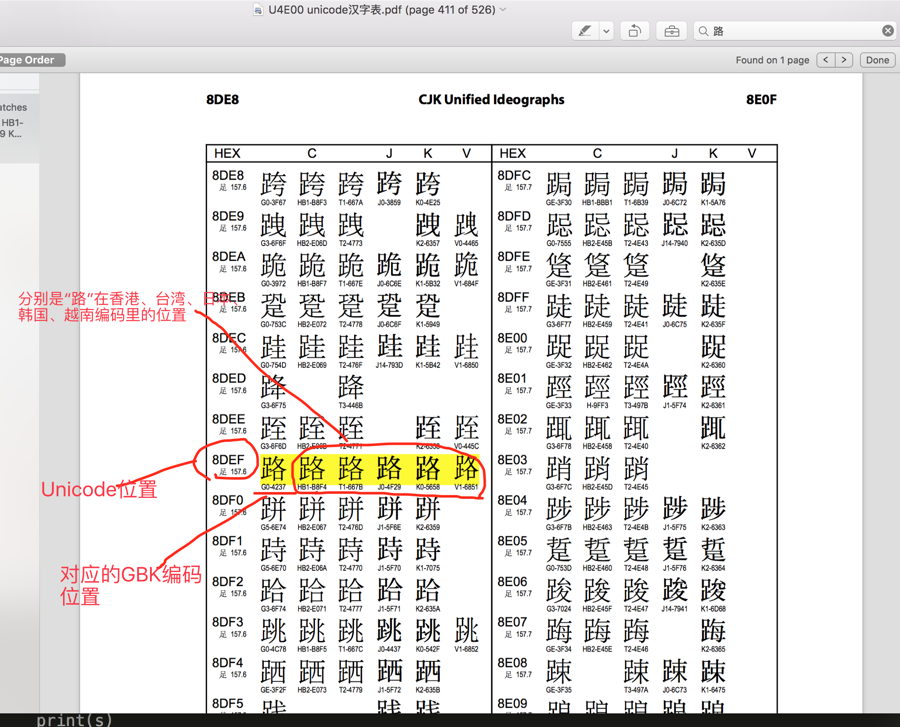Select the highlight pen tool
Image resolution: width=900 pixels, height=727 pixels.
(585, 31)
